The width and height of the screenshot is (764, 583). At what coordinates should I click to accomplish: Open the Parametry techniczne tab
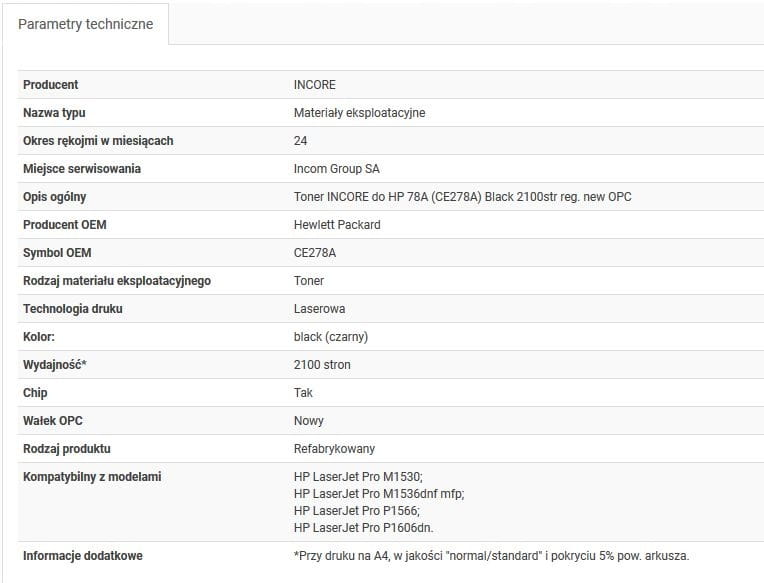click(x=86, y=24)
